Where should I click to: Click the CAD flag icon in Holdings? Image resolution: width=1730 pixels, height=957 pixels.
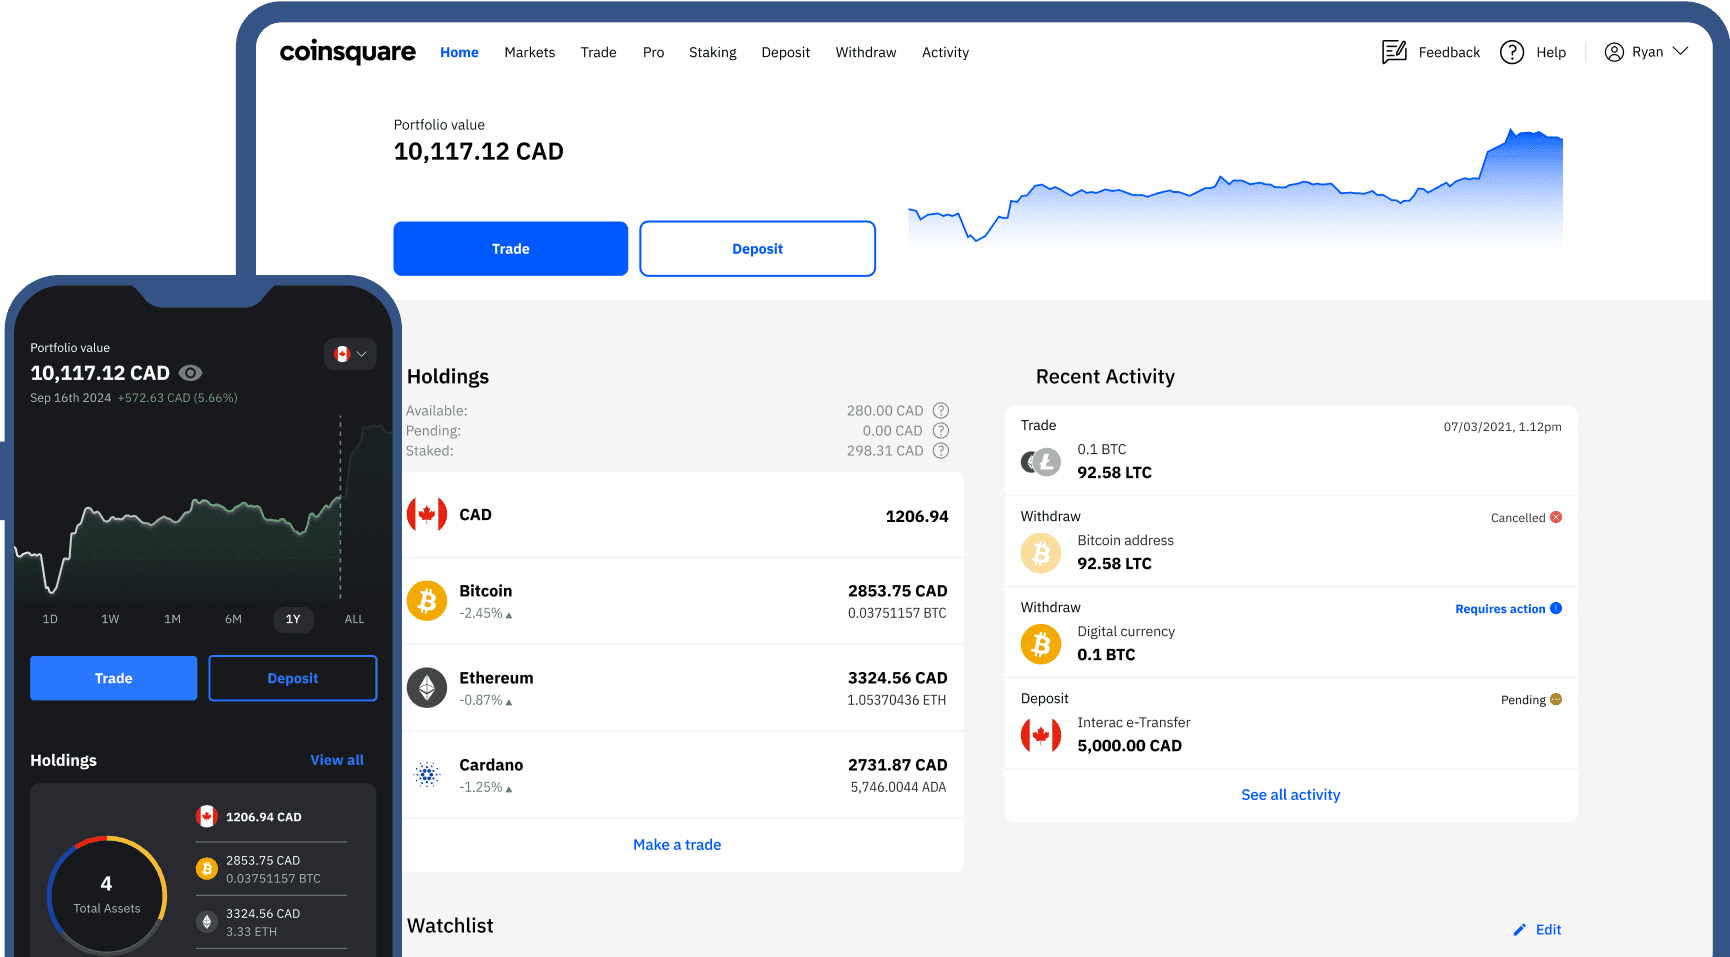pos(427,515)
